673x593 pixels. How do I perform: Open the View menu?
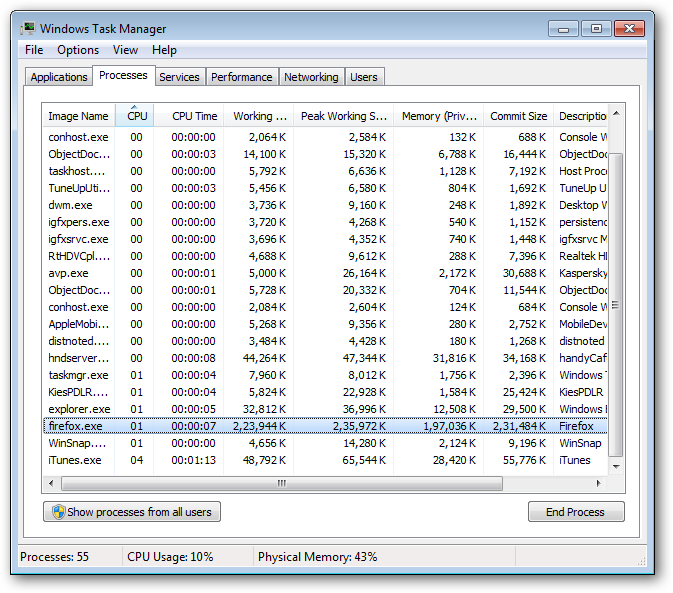pos(125,50)
